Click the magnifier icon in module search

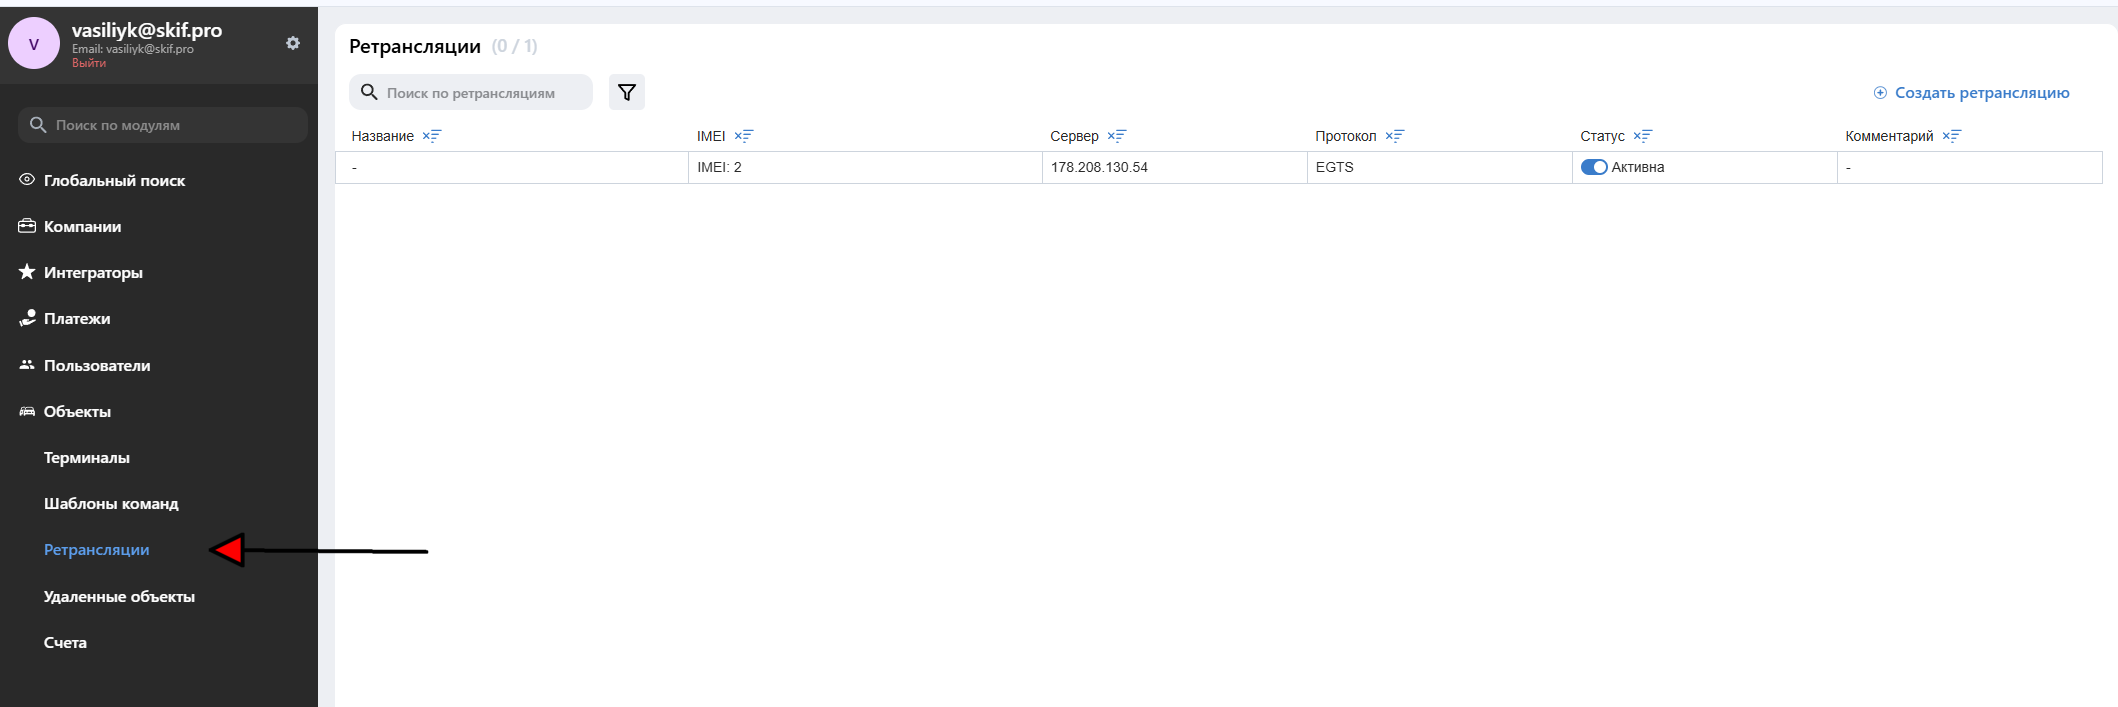click(38, 125)
